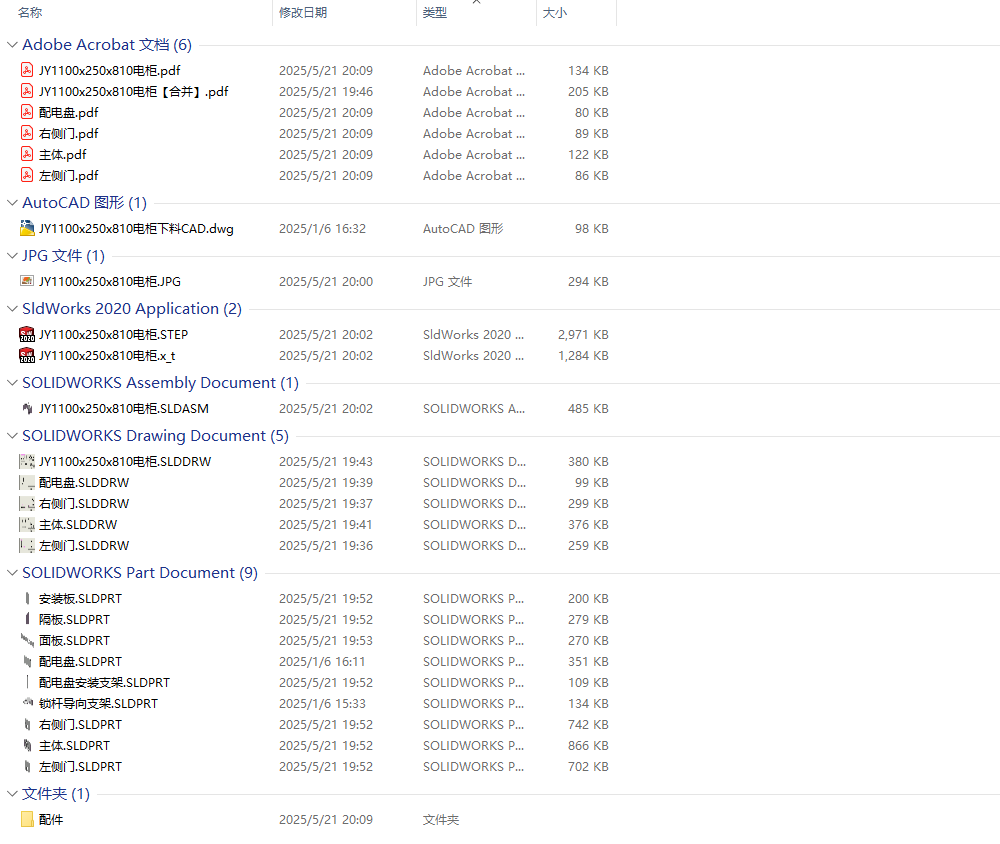Click the SldWorks 2020 icon of the x_t file
The width and height of the screenshot is (1000, 844).
pyautogui.click(x=27, y=355)
